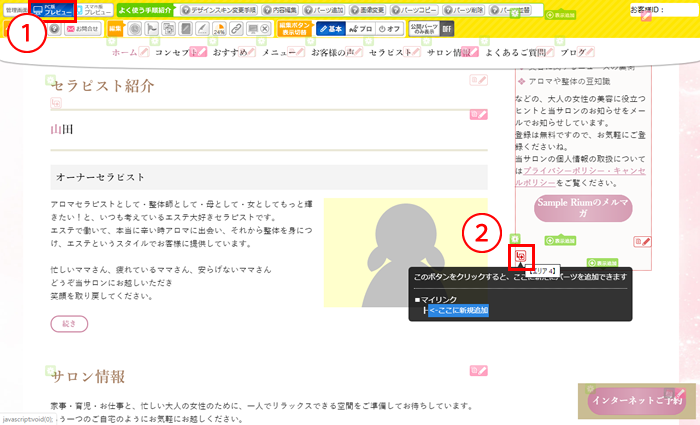Click オーナーセラピスト subheading text

(x=100, y=177)
